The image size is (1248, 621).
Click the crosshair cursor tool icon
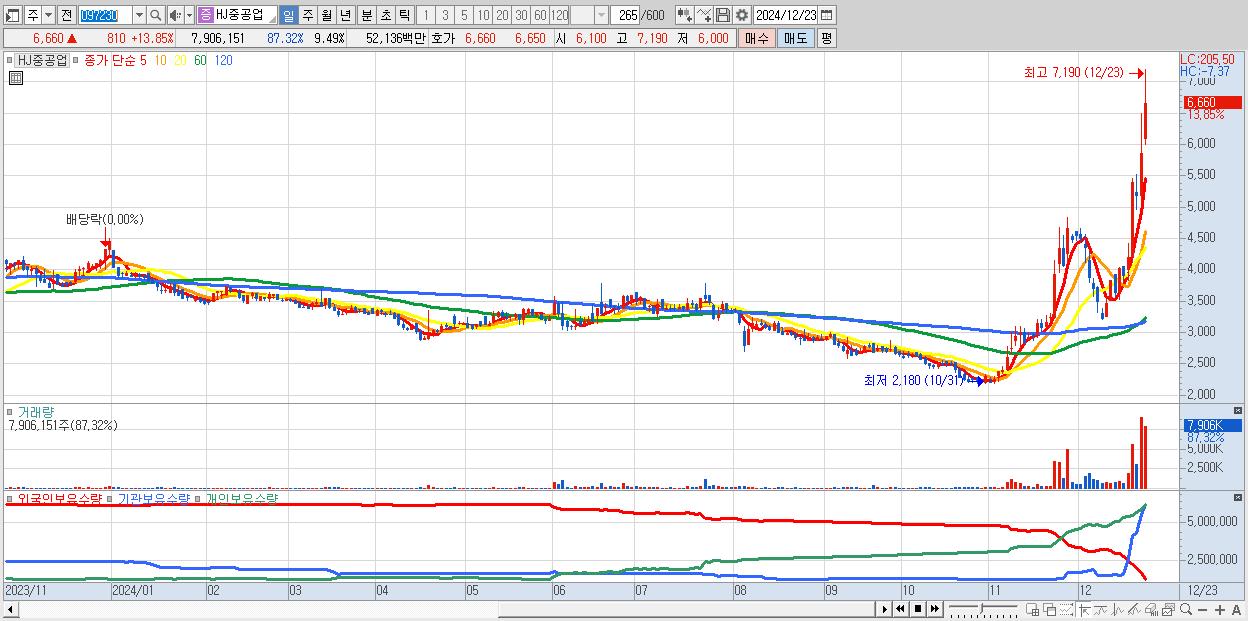click(1084, 609)
